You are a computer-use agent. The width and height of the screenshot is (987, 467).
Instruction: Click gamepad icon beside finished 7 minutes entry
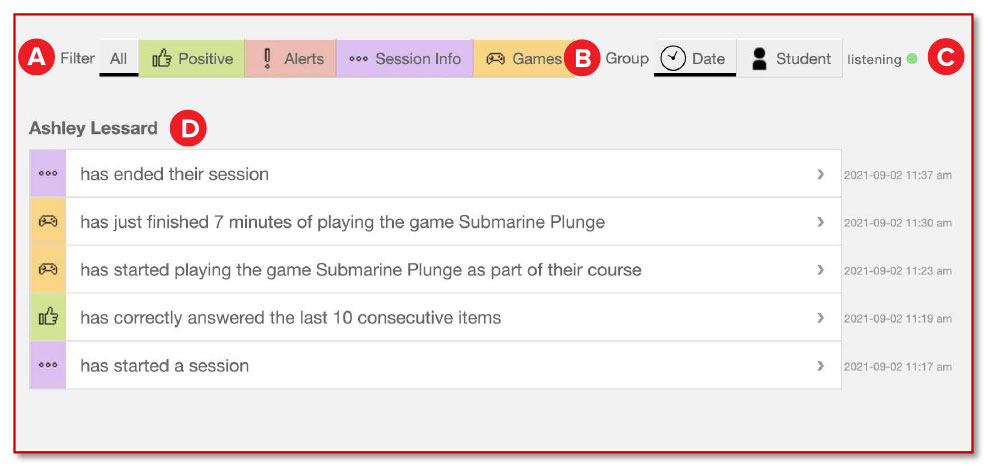coord(48,222)
